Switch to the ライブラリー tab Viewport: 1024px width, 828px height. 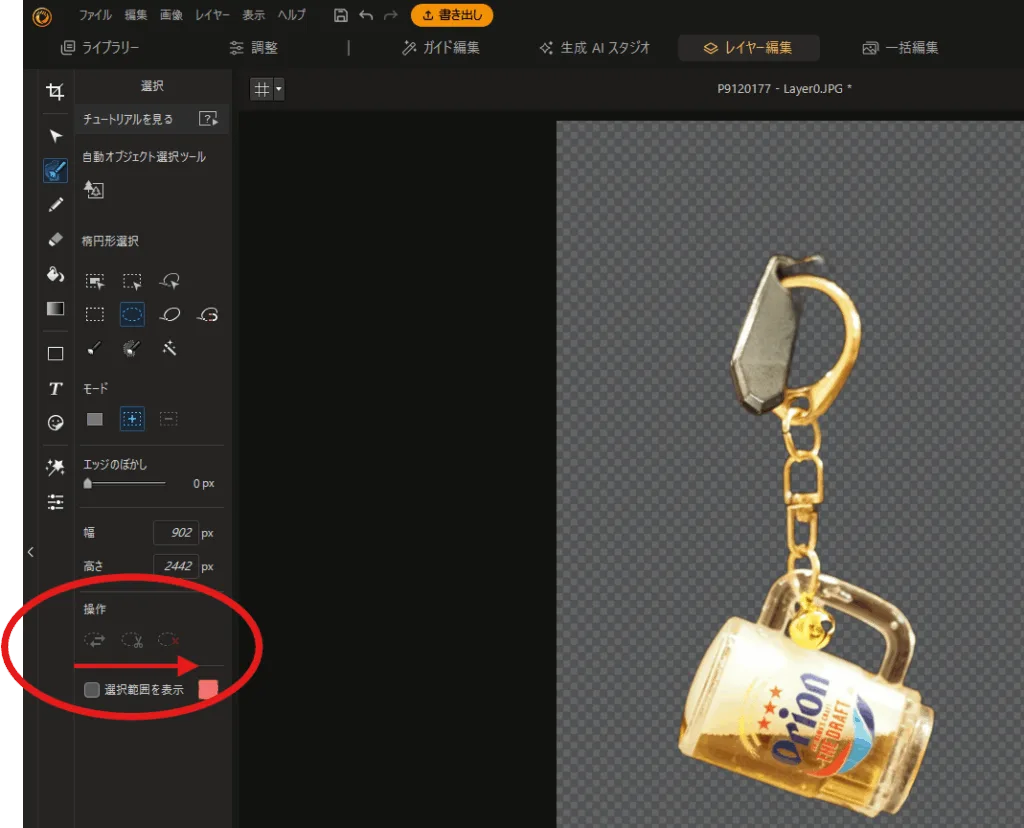coord(100,48)
